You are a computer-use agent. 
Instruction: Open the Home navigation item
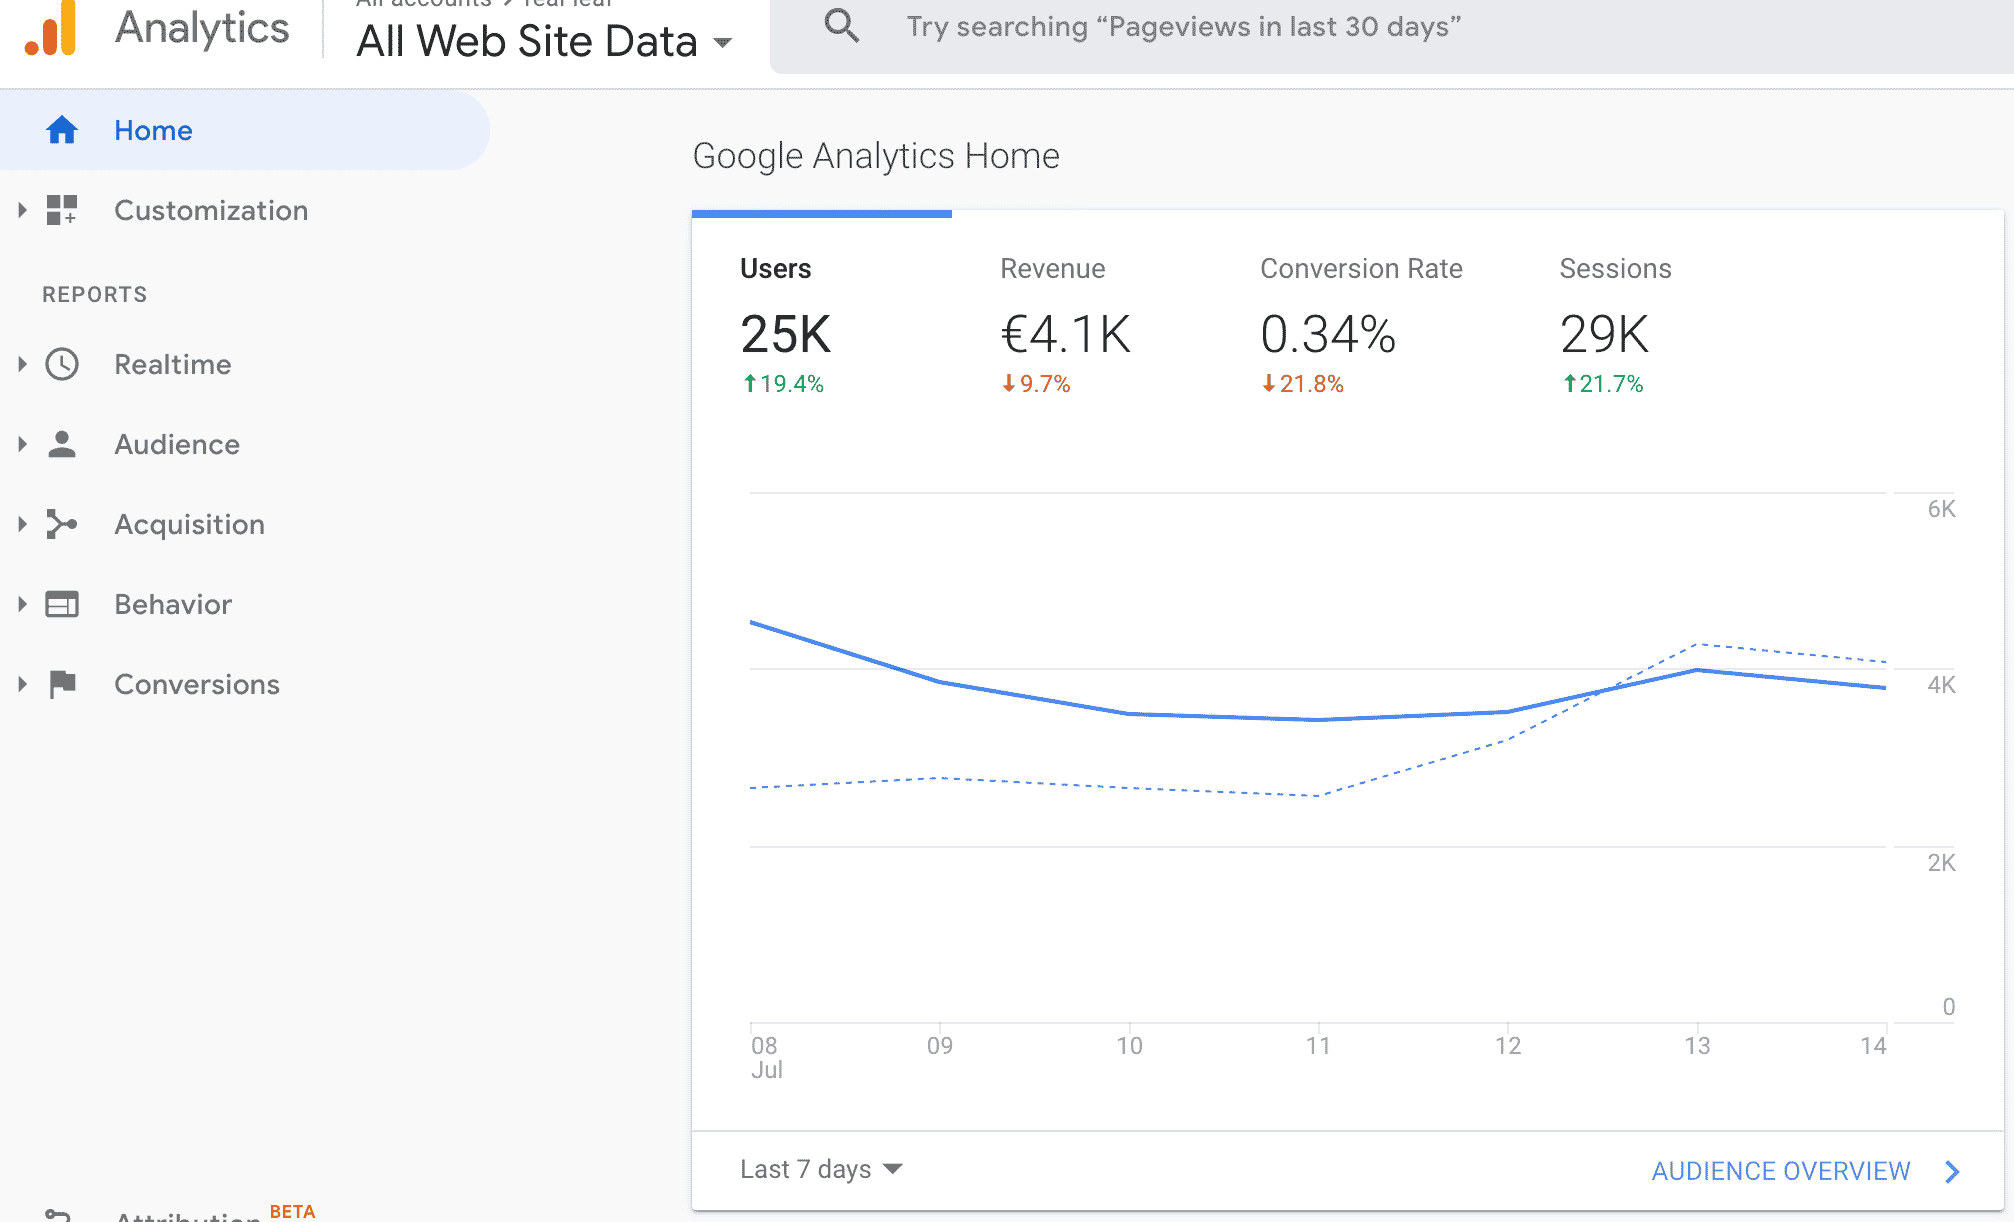[244, 130]
